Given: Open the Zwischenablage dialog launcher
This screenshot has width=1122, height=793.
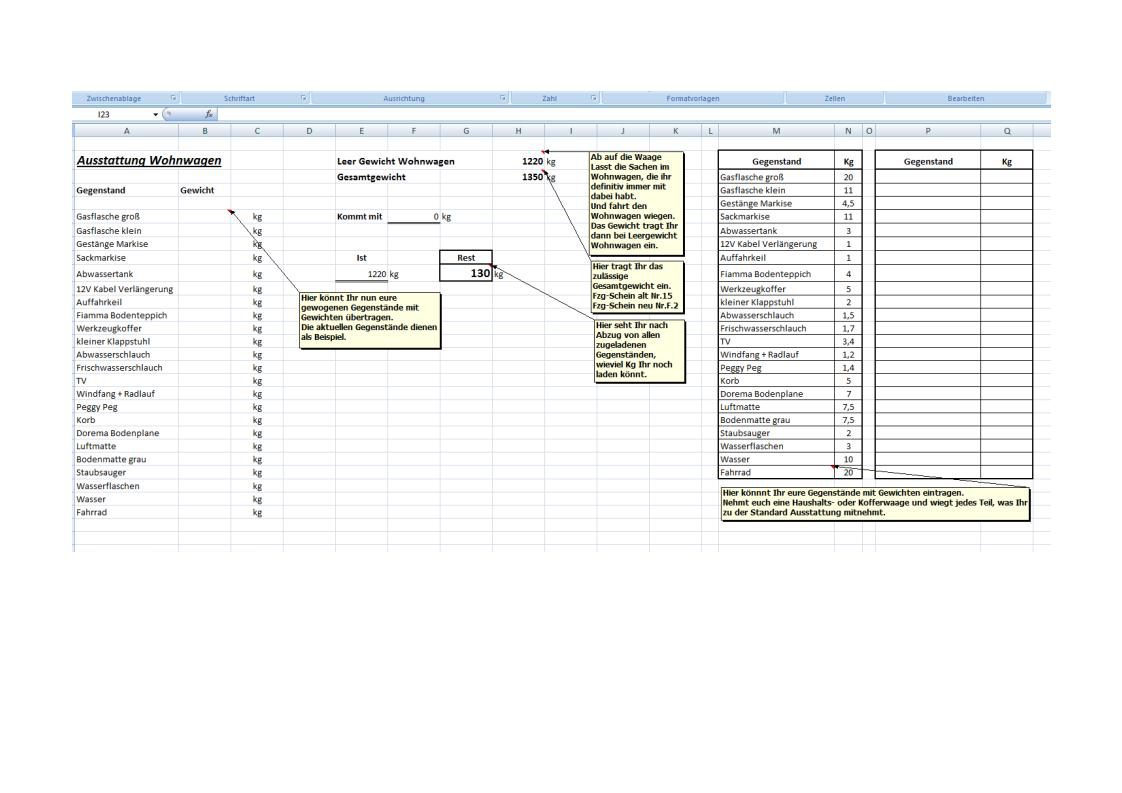Looking at the screenshot, I should coord(173,98).
